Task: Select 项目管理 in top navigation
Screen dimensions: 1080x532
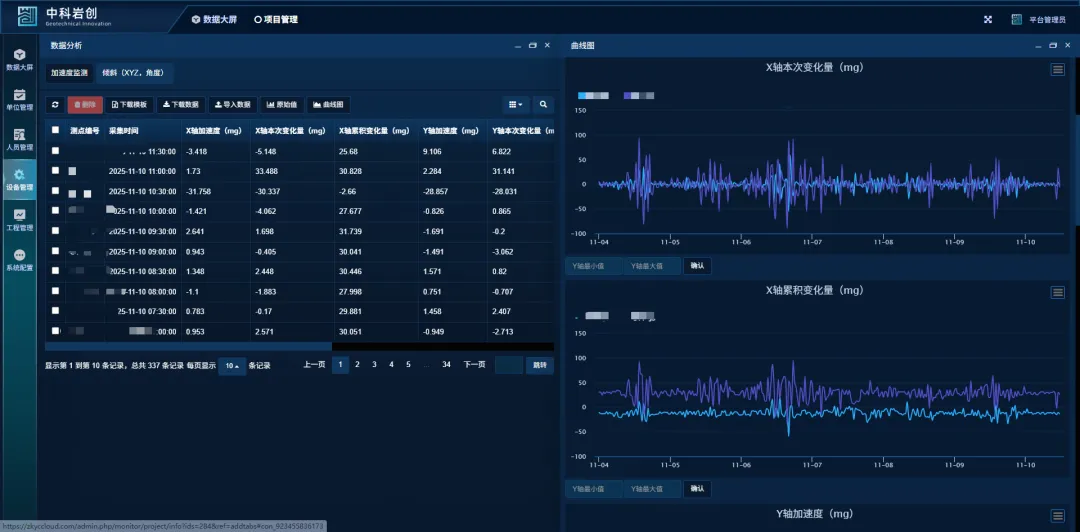Action: click(x=276, y=19)
